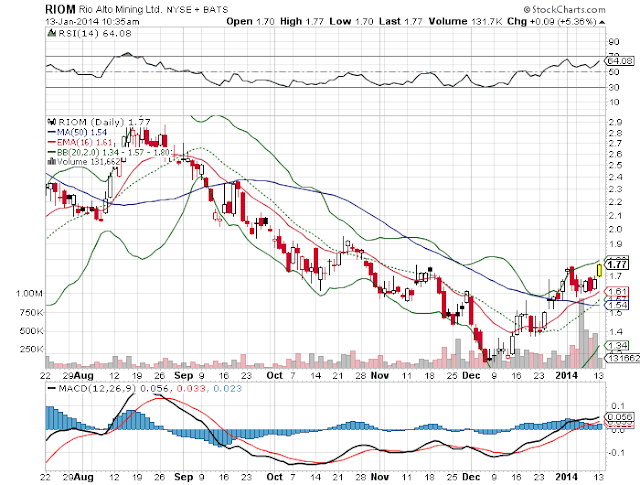640x485 pixels.
Task: Click 2014 on the MACD panel date axis
Action: [x=567, y=477]
